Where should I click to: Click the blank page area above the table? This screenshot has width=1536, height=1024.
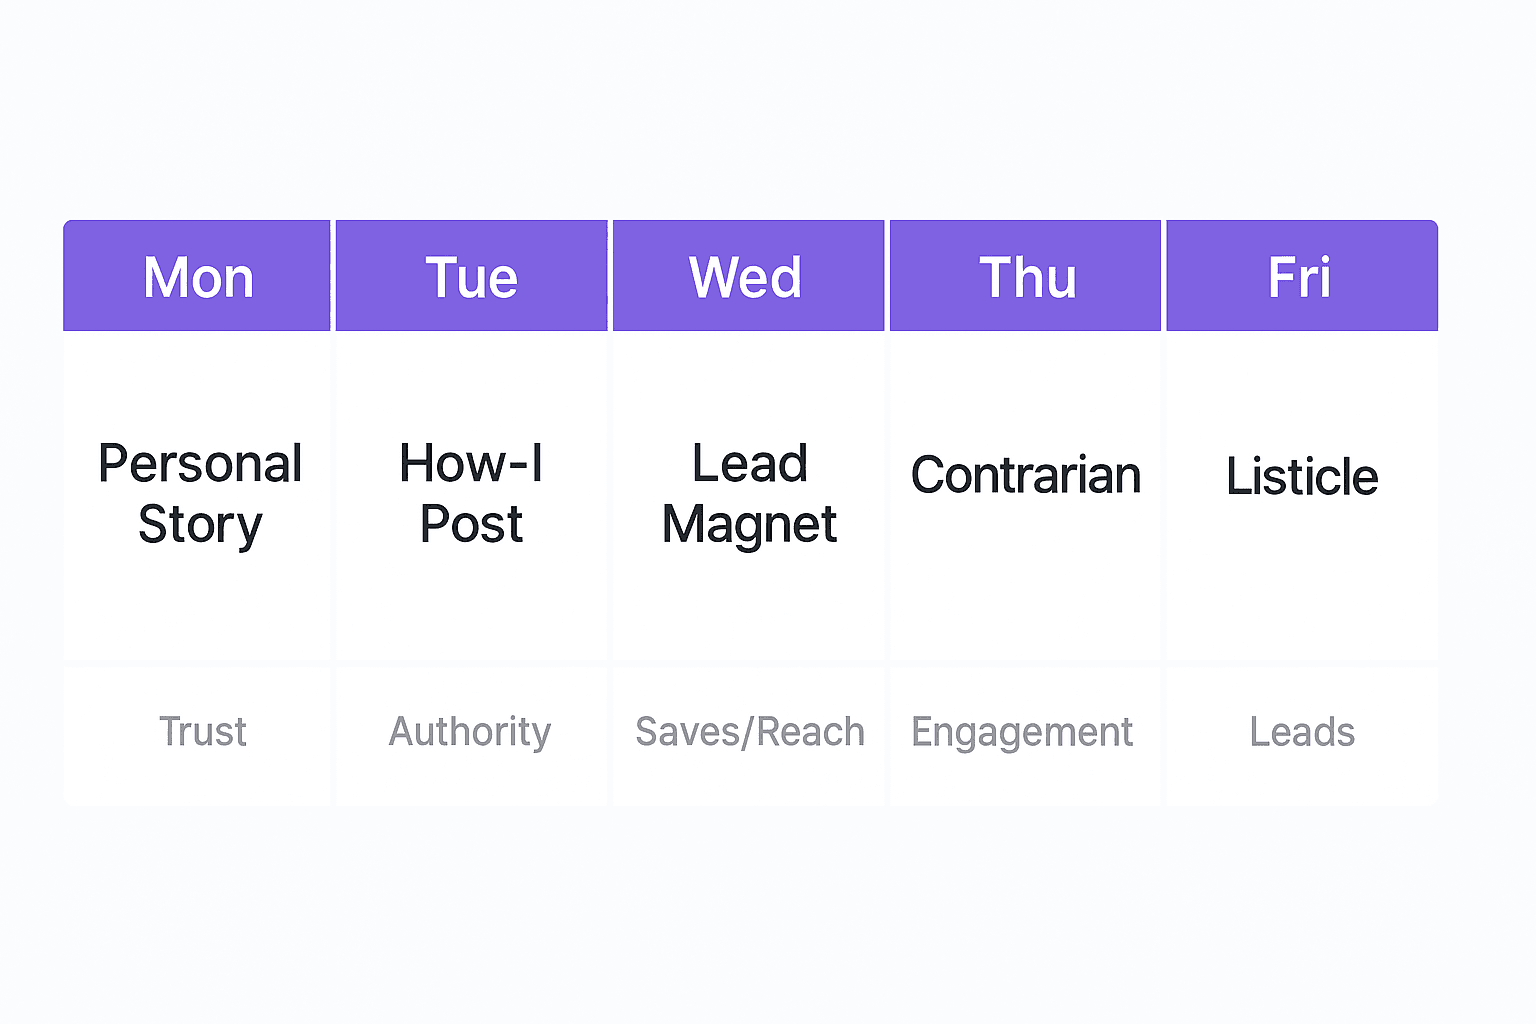coord(768,110)
